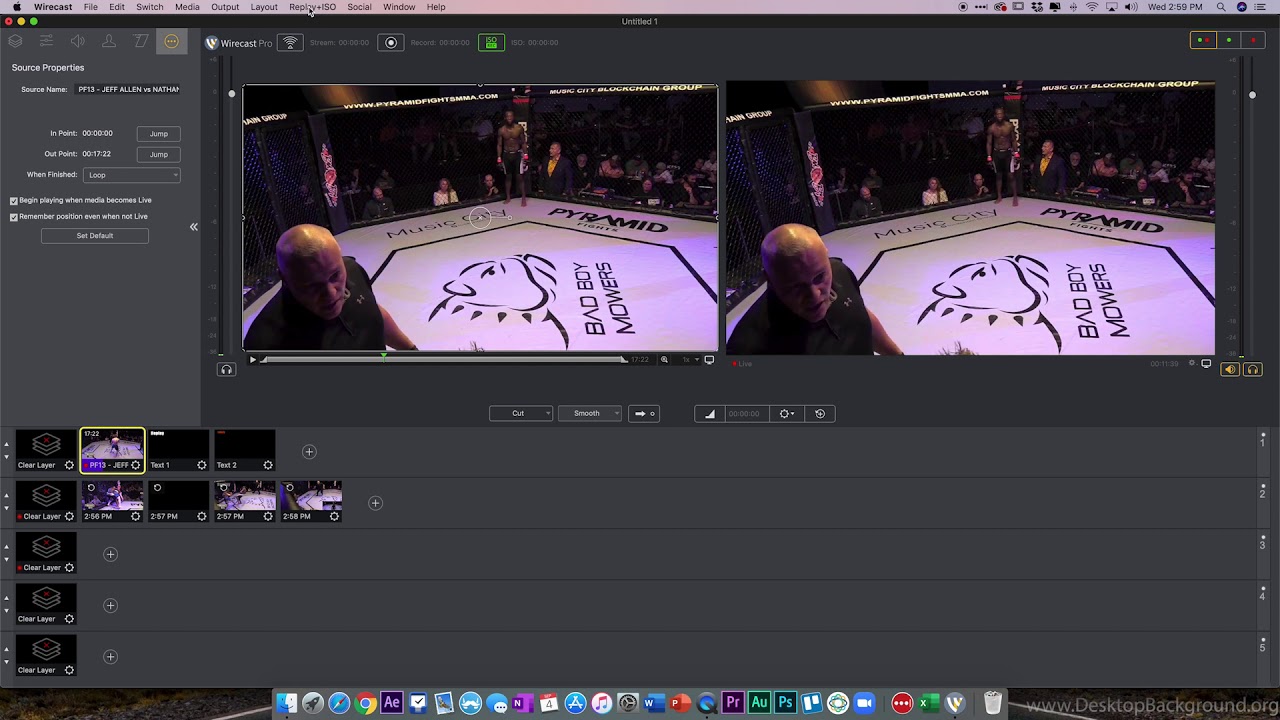
Task: Open Google Chrome from the Dock
Action: coord(366,703)
